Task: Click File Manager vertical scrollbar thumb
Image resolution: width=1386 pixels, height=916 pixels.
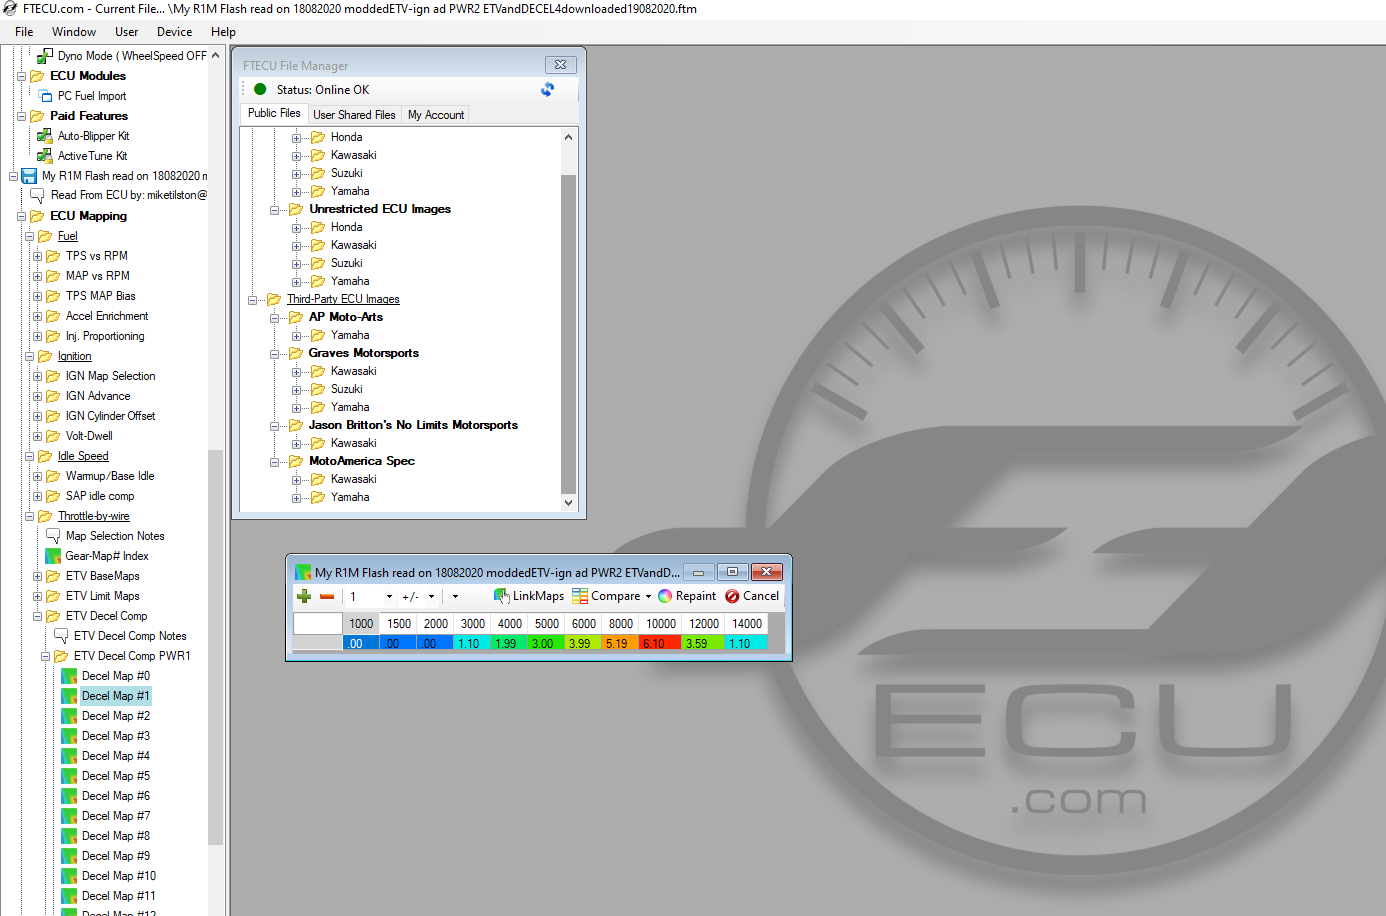Action: (568, 334)
